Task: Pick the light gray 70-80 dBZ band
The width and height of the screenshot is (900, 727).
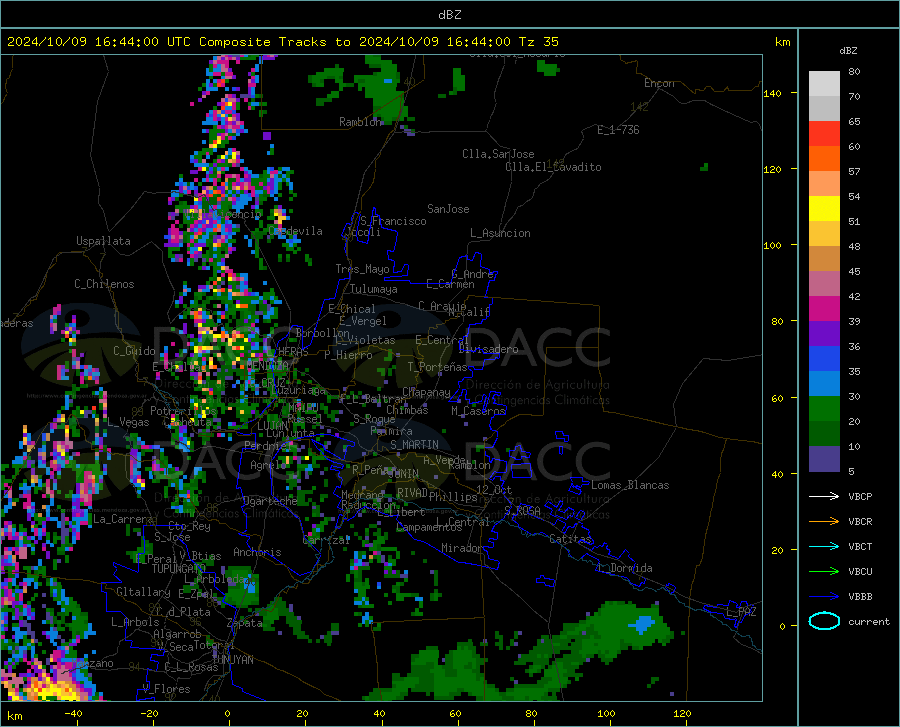Action: (824, 84)
